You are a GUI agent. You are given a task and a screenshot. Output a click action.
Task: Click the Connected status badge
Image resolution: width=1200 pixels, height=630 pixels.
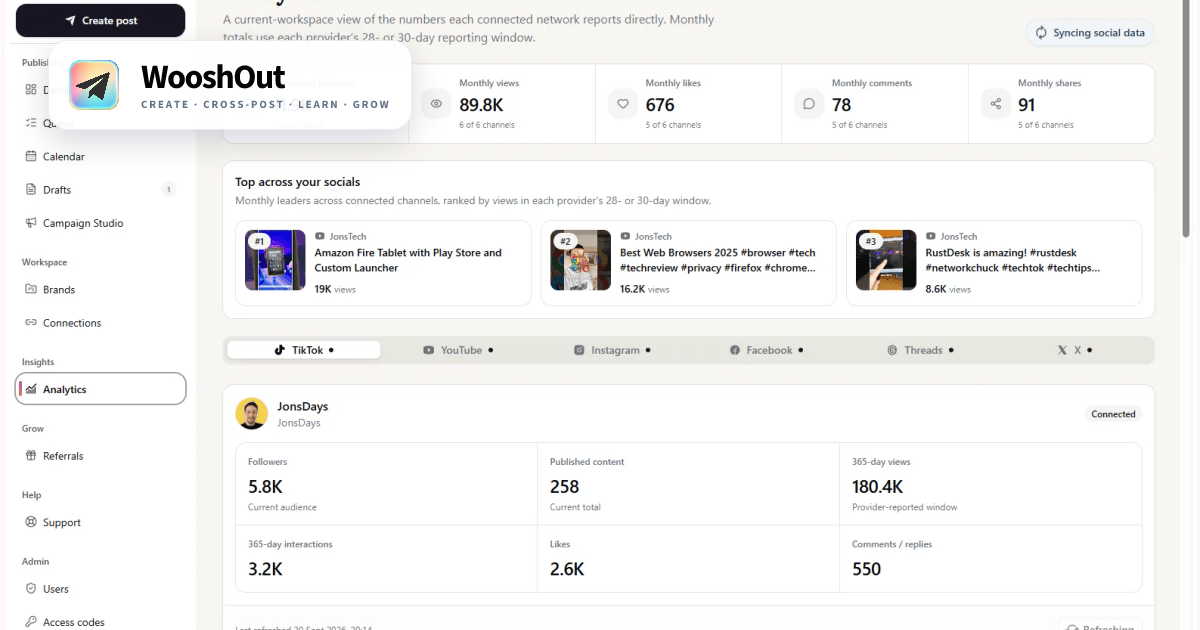click(x=1113, y=414)
